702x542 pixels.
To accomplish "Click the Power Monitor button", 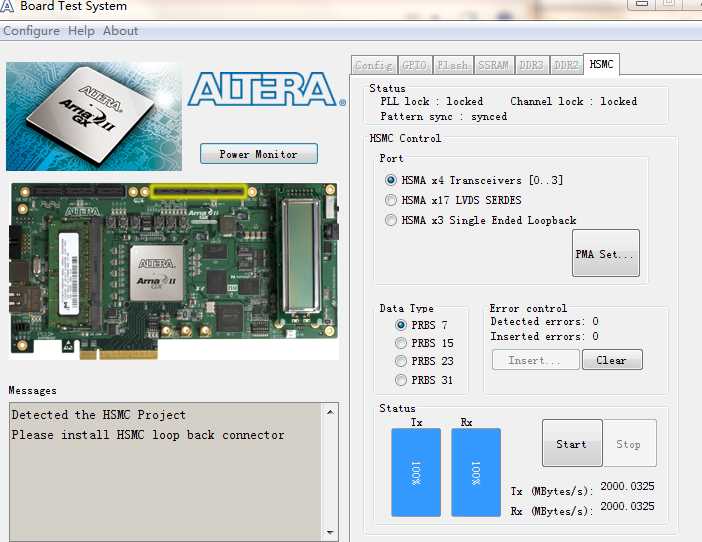I will [259, 154].
